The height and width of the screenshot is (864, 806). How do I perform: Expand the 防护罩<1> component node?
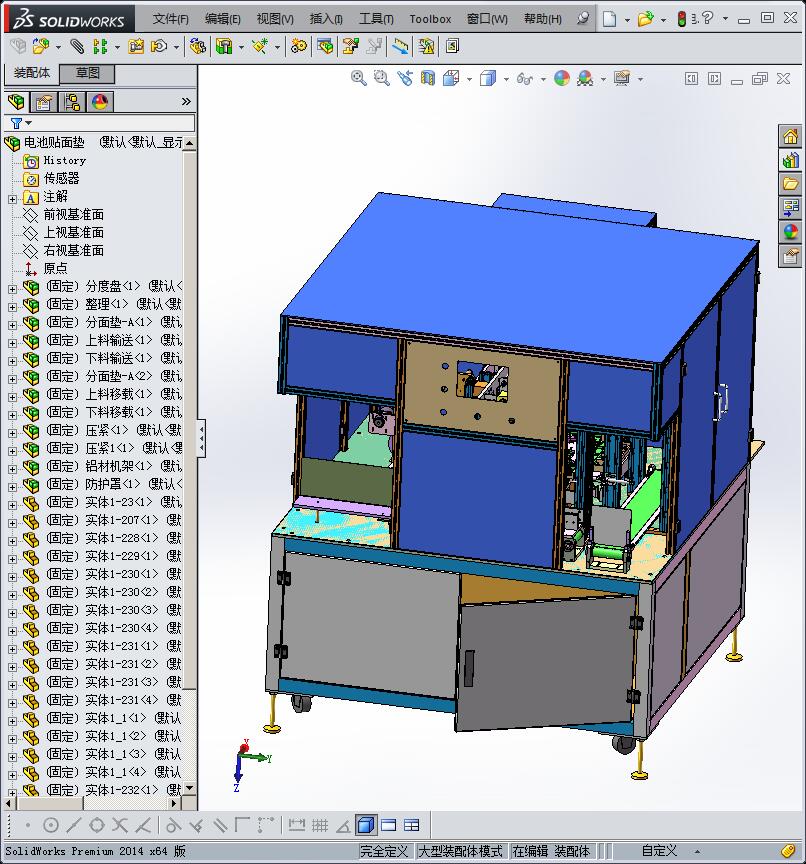[12, 487]
